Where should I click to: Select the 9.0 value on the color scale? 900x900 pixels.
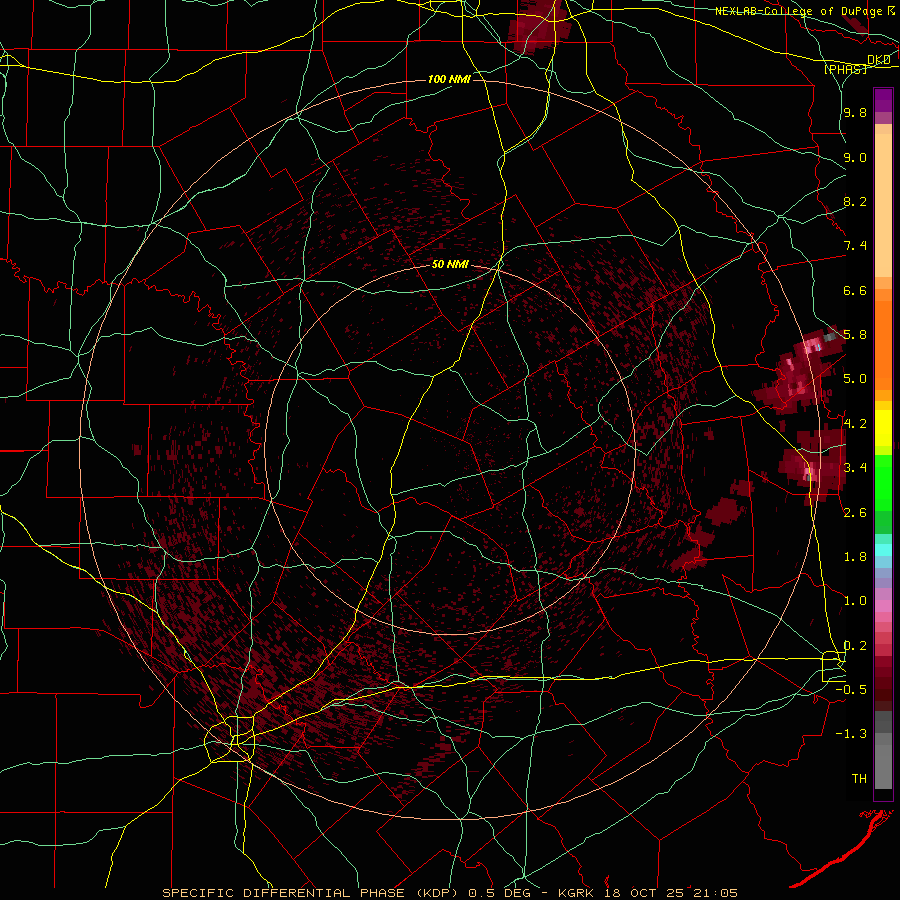855,157
